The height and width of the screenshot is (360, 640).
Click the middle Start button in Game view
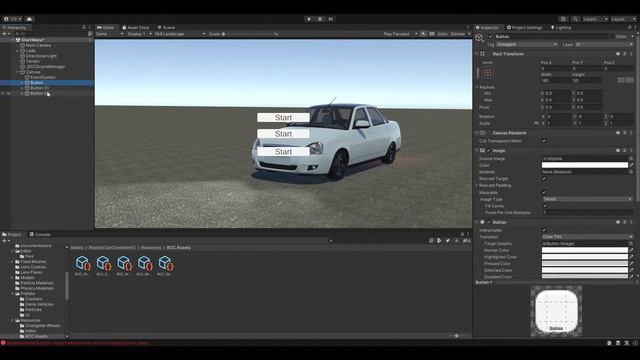[x=283, y=134]
